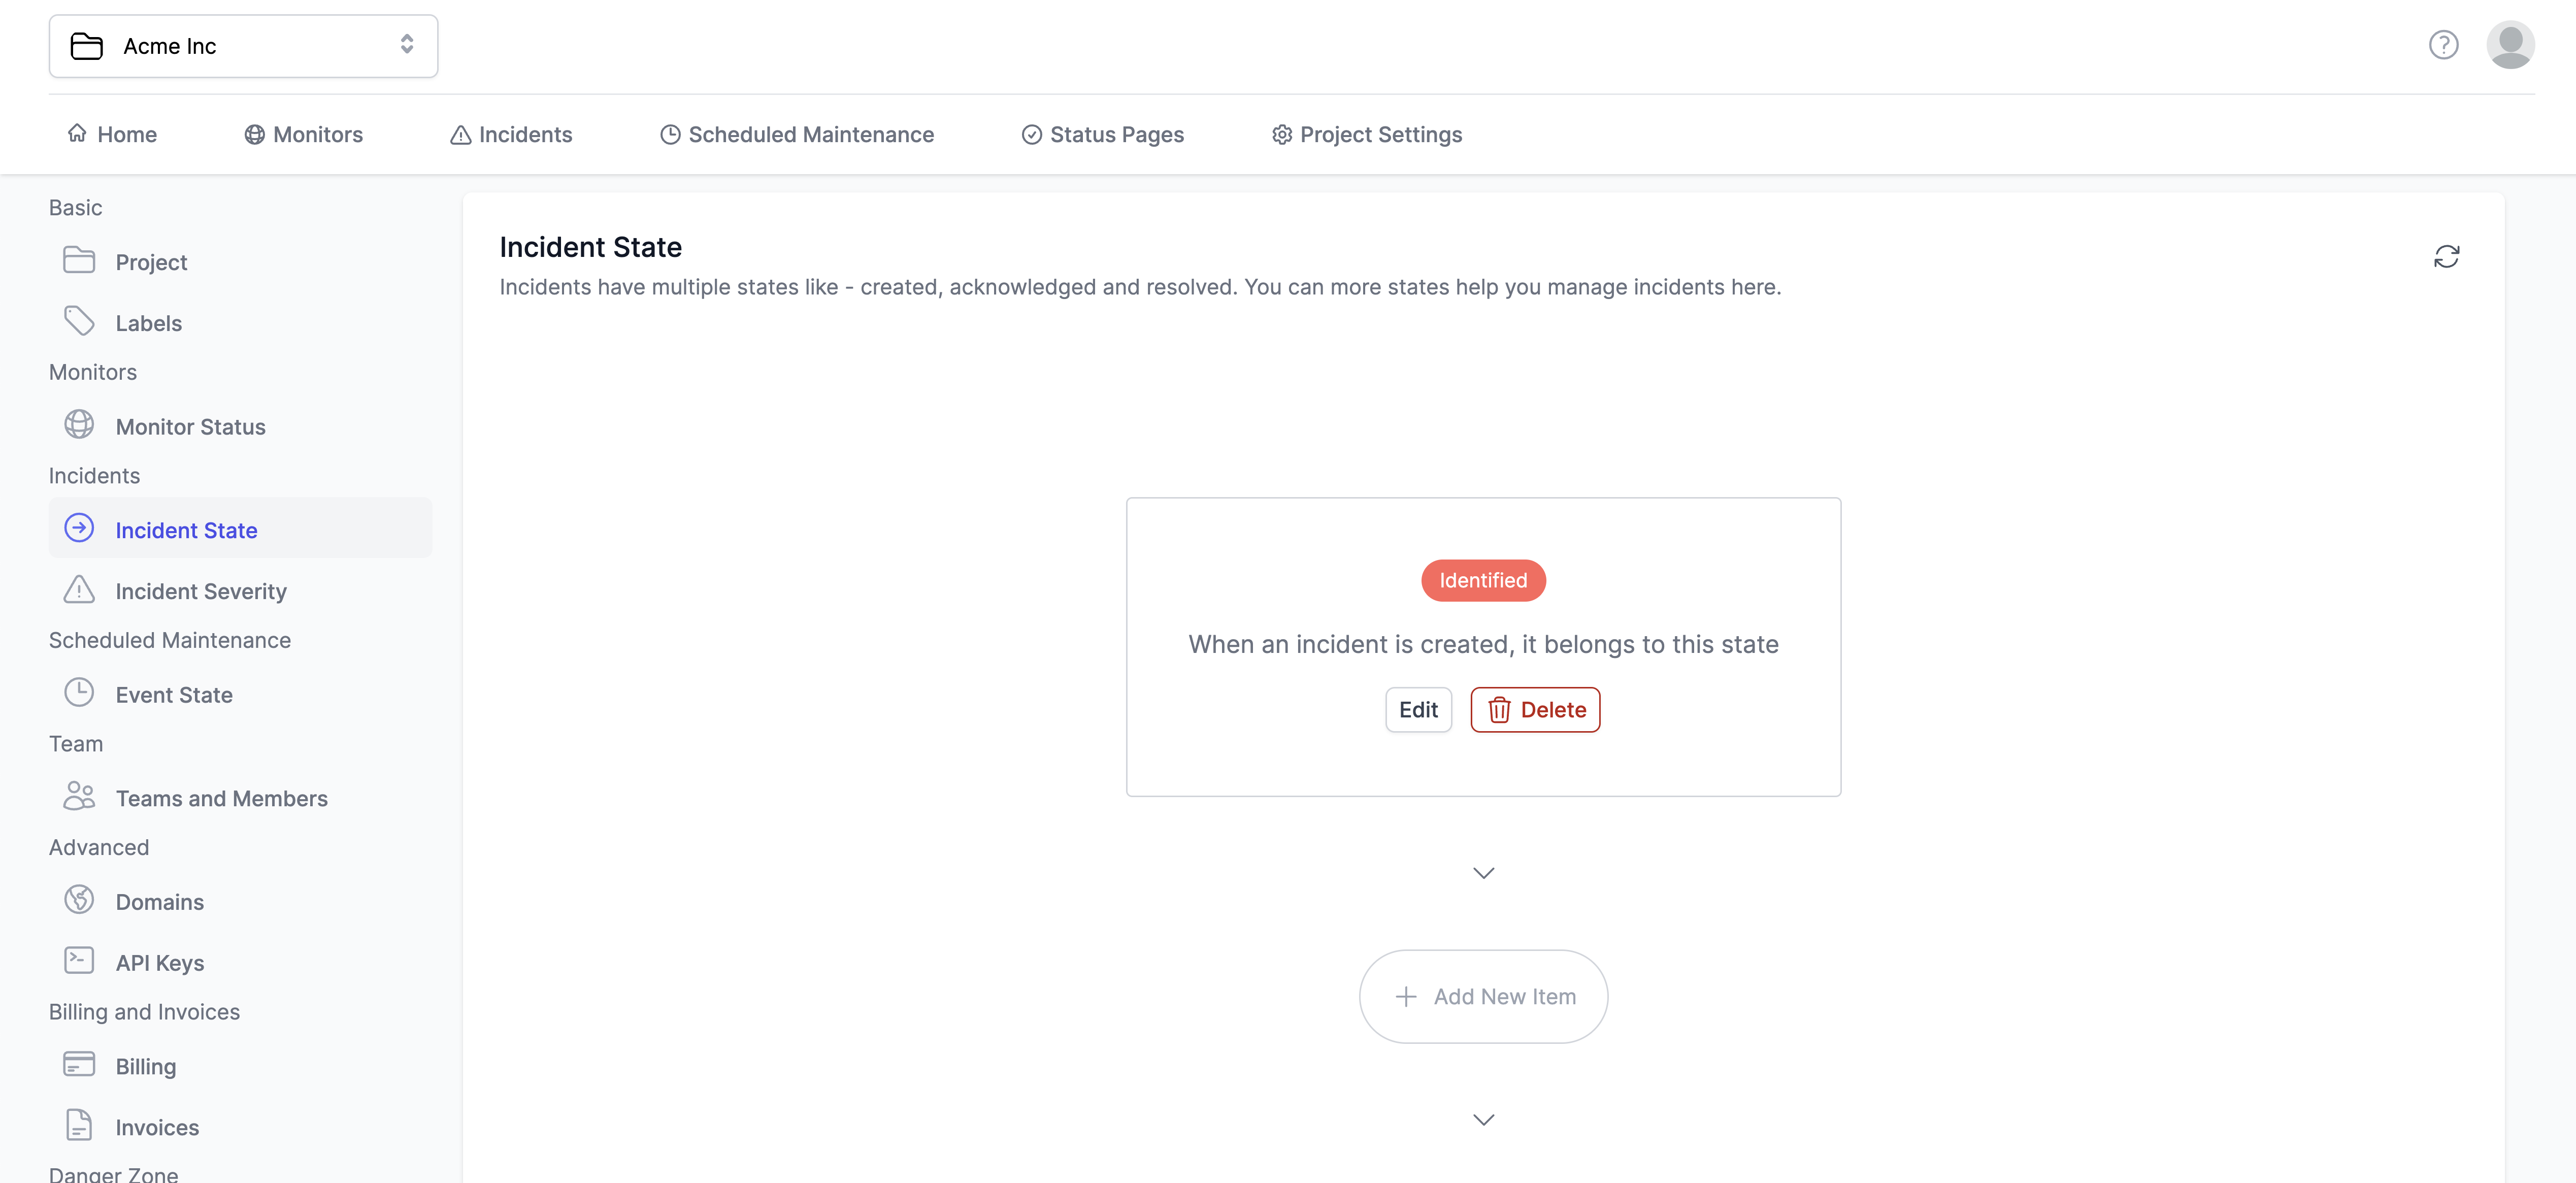2576x1183 pixels.
Task: Switch to the Incidents tab
Action: click(x=511, y=134)
